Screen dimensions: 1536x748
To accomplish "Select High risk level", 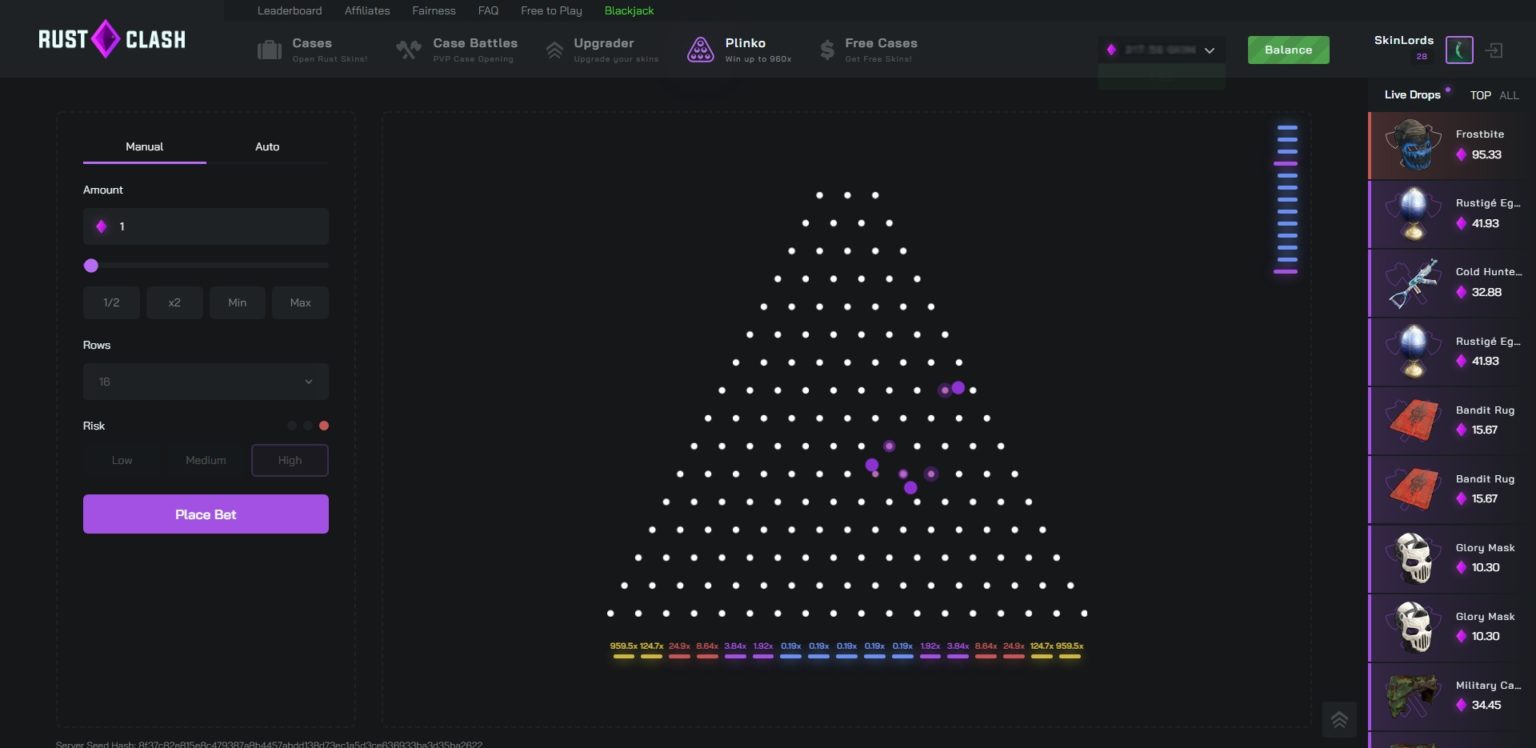I will [290, 460].
